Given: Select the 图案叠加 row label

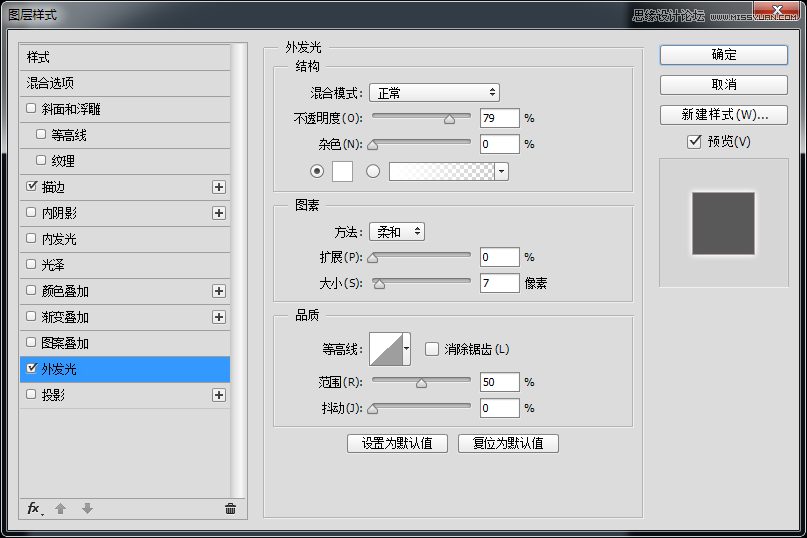Looking at the screenshot, I should tap(65, 343).
